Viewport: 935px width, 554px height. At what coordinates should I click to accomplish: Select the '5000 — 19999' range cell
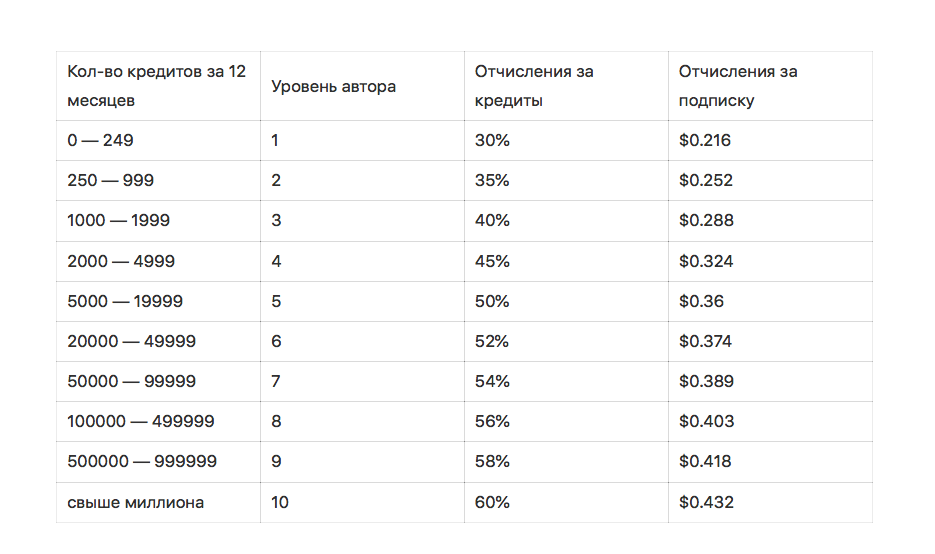pos(158,301)
